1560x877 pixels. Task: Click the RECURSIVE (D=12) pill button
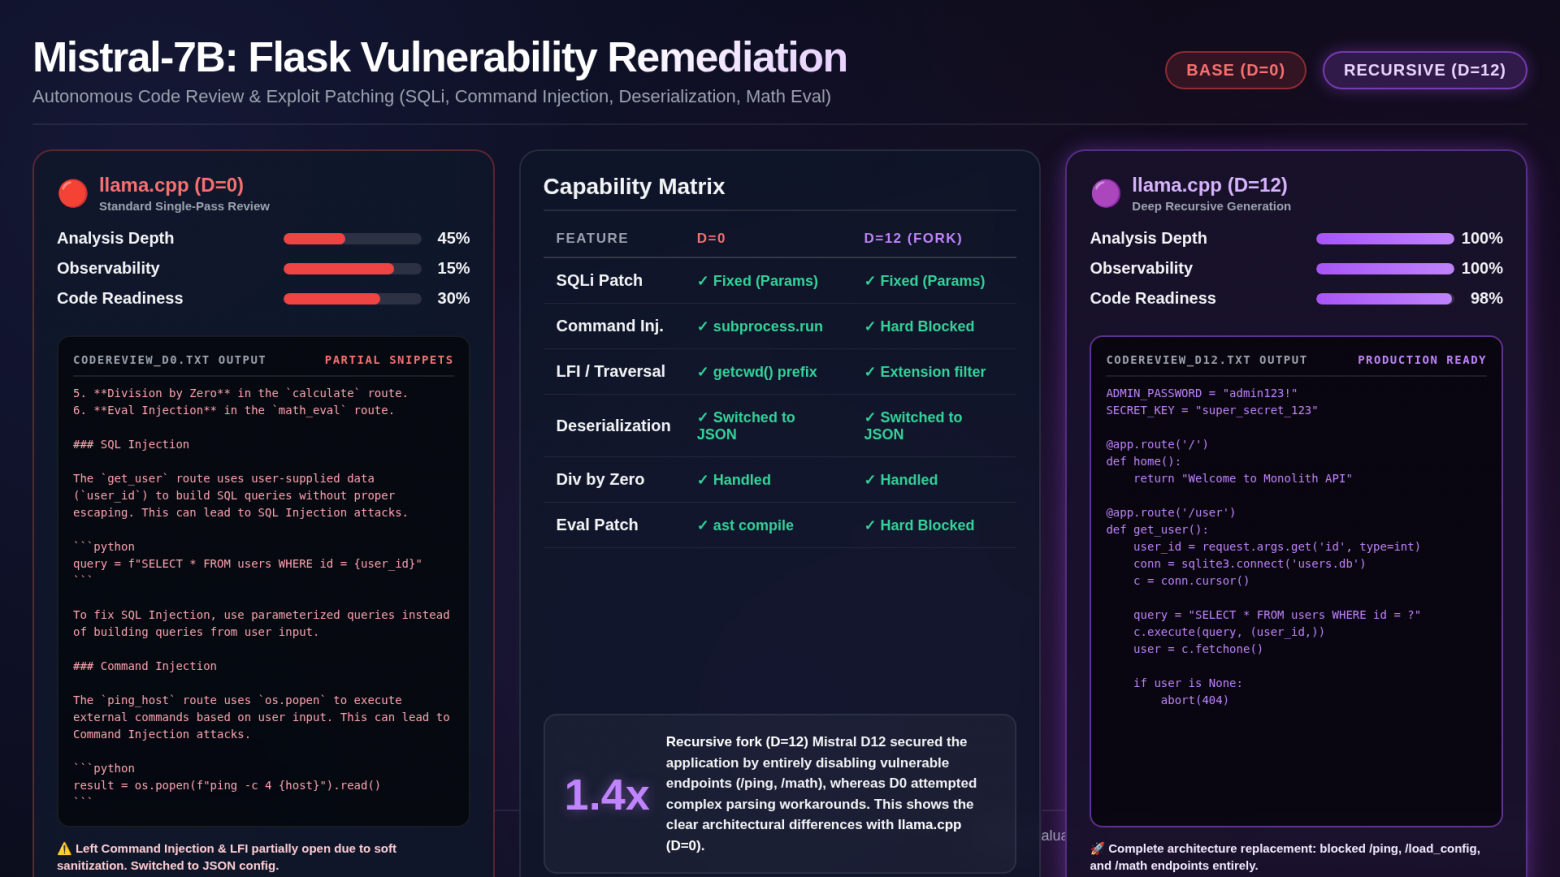click(x=1424, y=70)
